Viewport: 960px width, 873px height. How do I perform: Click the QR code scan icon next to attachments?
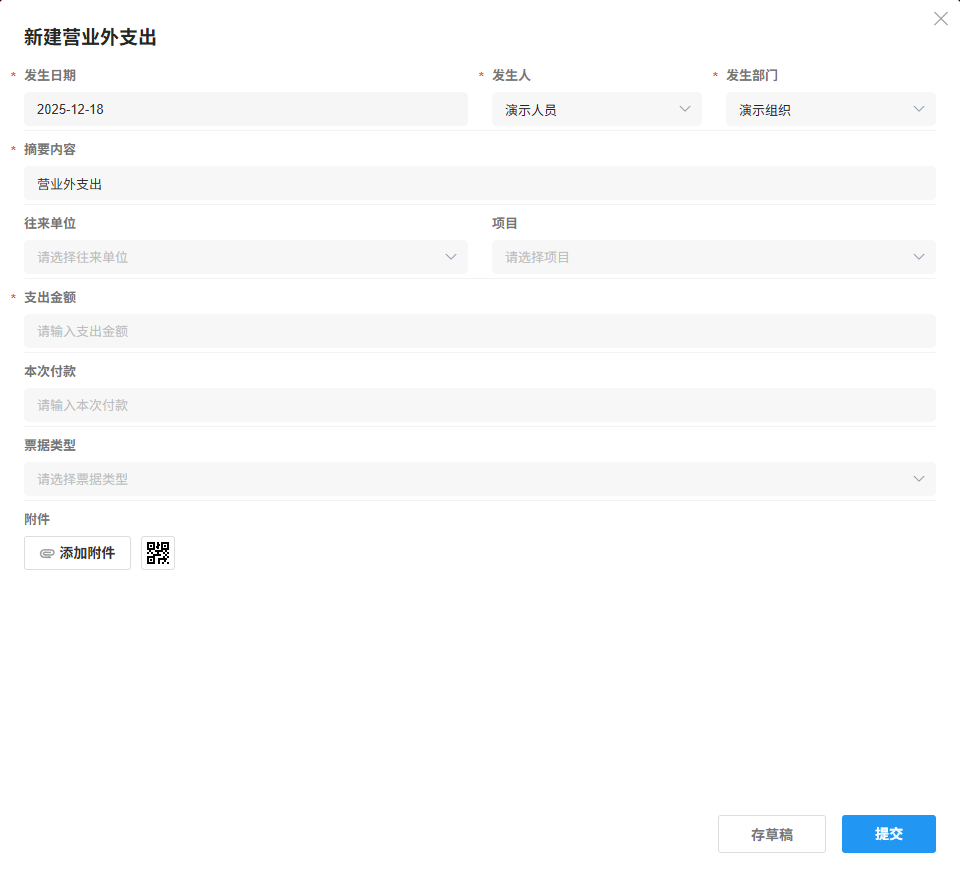[157, 552]
